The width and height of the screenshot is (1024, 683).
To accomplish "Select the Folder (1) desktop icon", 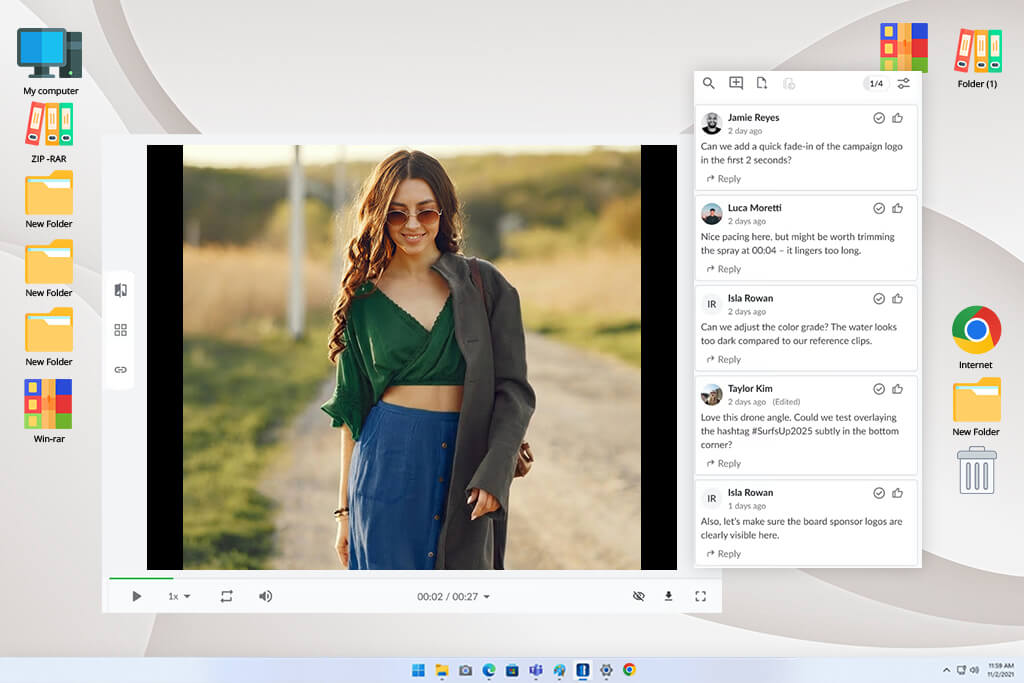I will [x=977, y=58].
